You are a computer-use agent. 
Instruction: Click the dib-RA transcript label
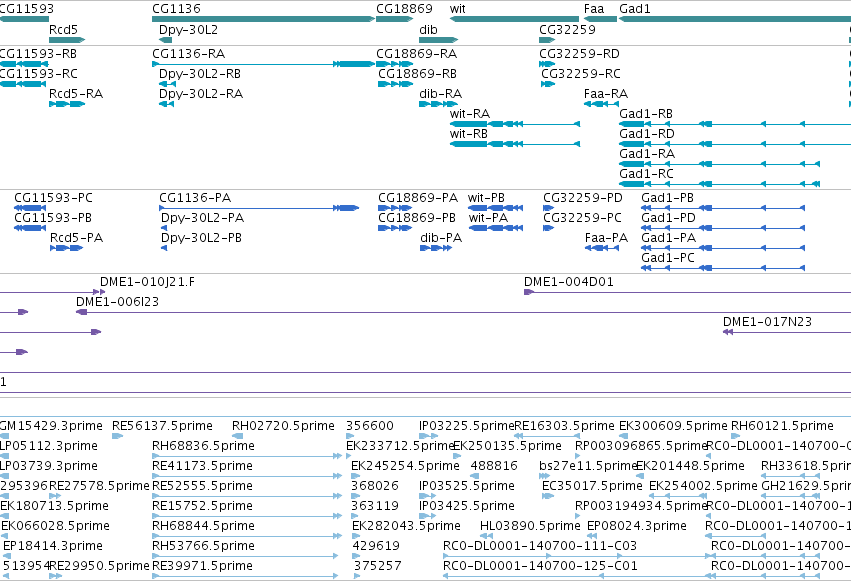(441, 93)
